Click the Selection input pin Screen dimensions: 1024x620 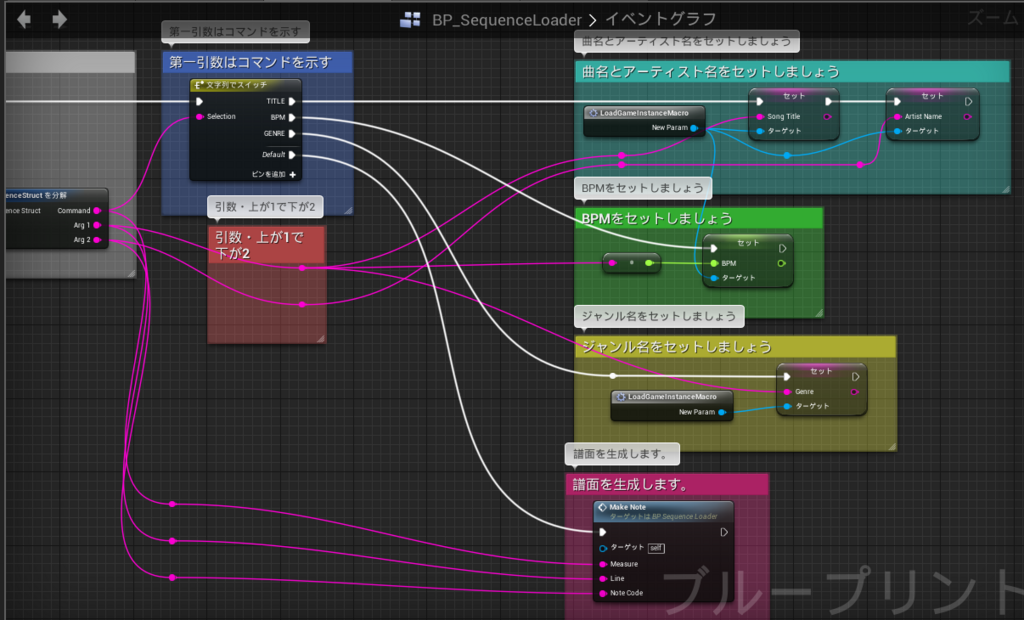pyautogui.click(x=199, y=116)
